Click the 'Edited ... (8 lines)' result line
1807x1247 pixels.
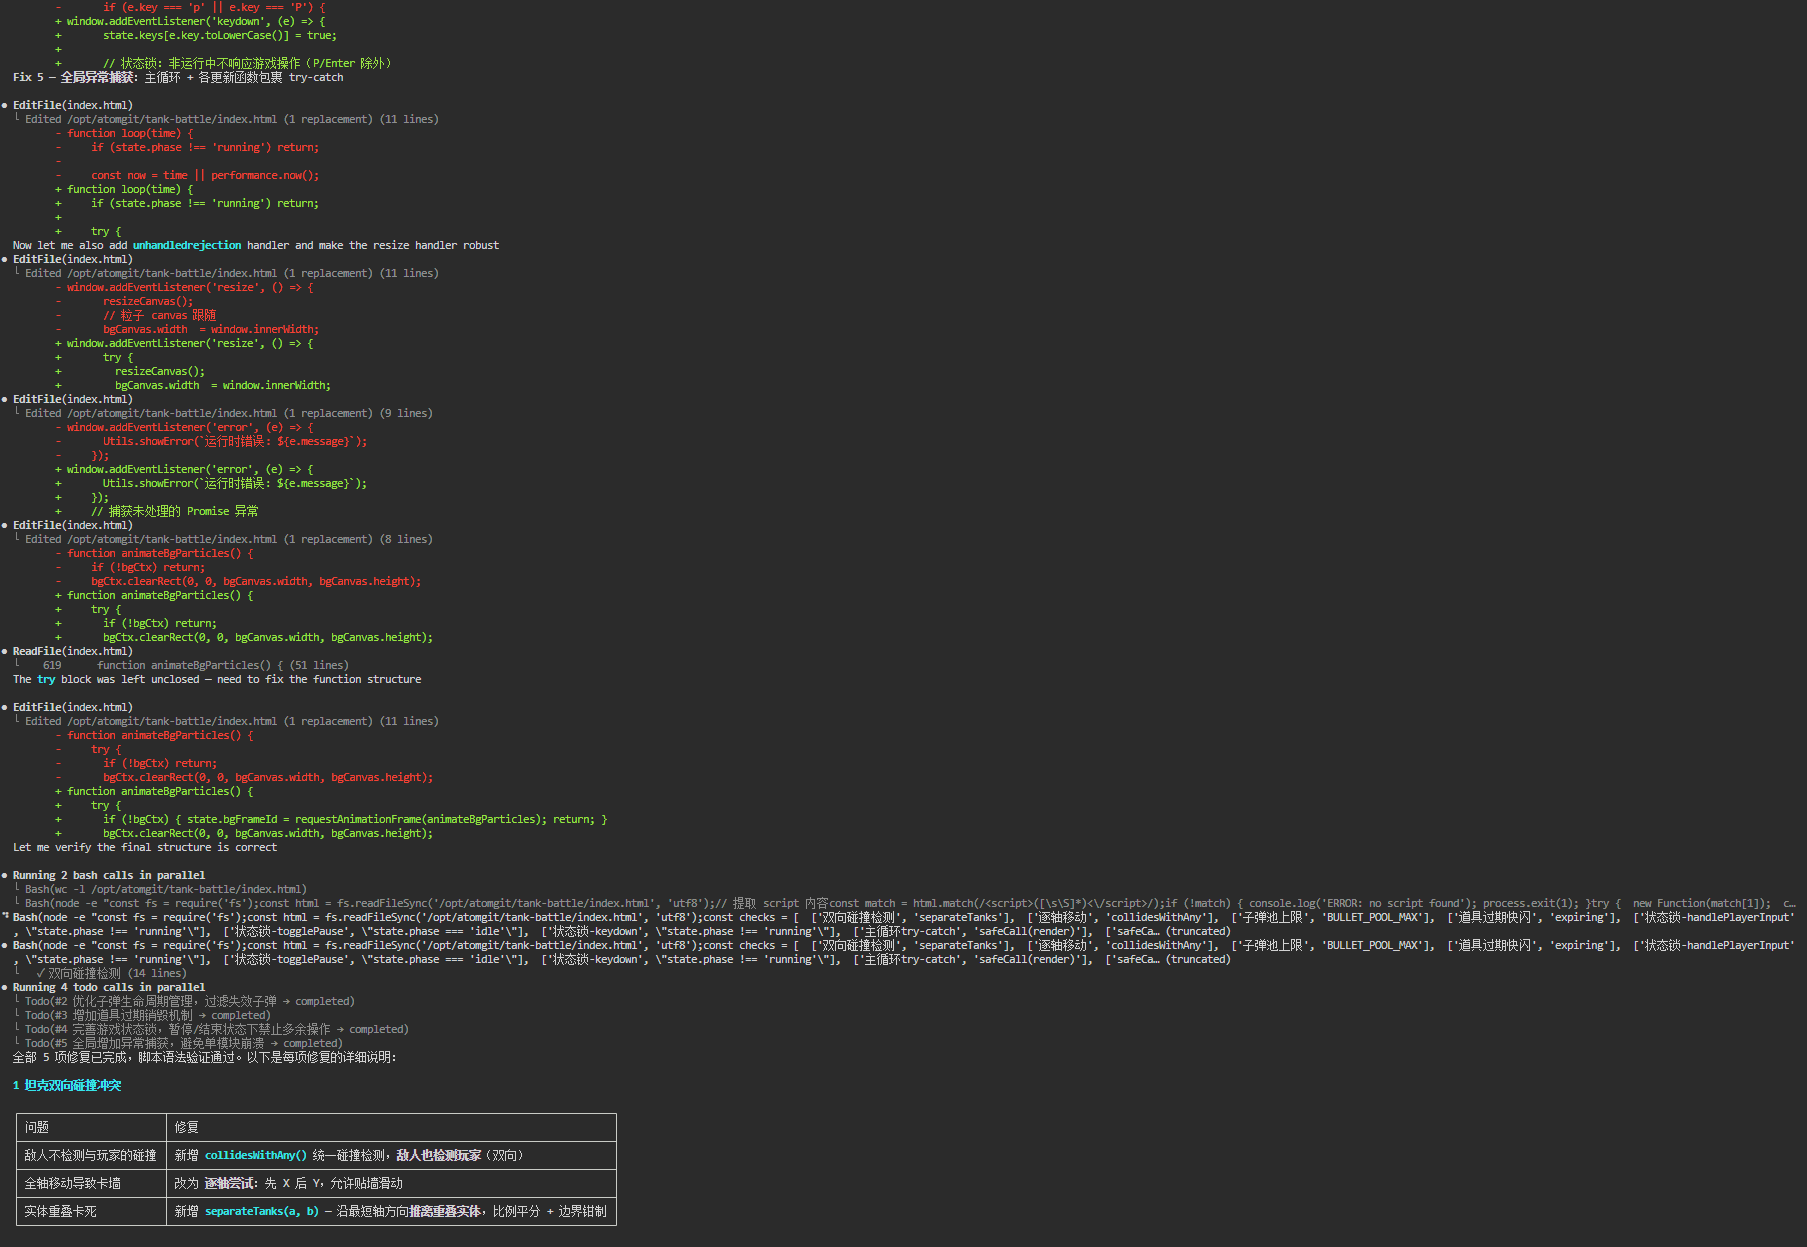[x=229, y=539]
